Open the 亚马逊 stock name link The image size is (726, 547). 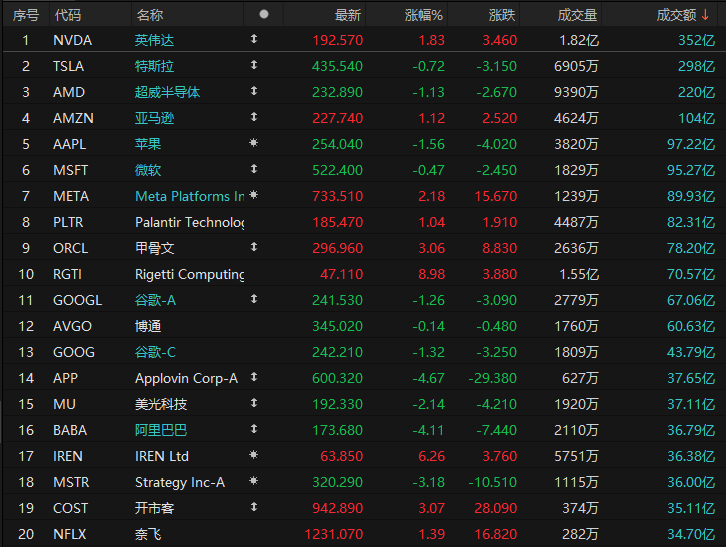tap(154, 118)
